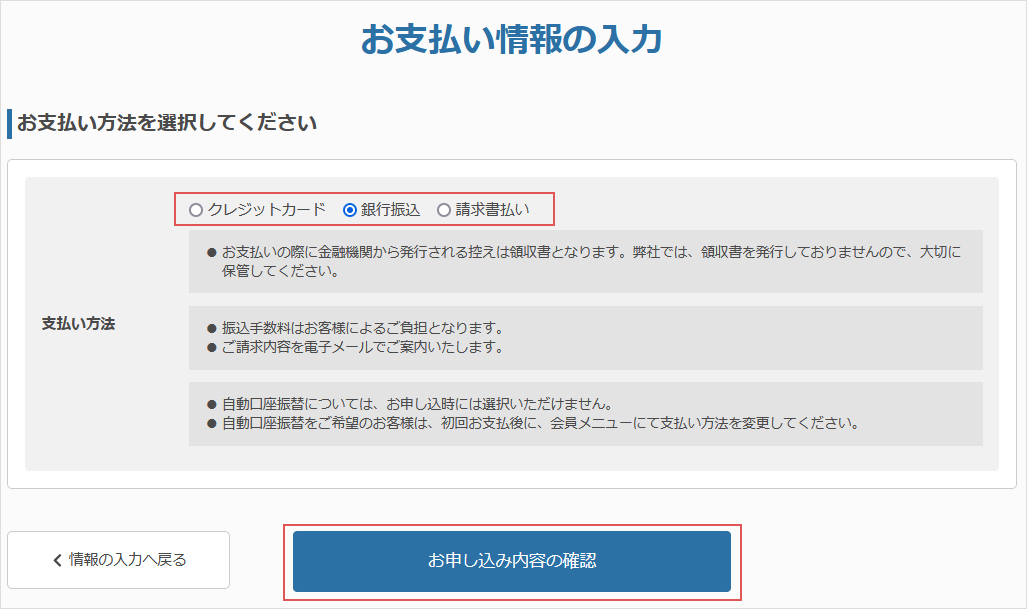Screen dimensions: 1027x609
Task: Click the bullet icon before 振込手数料 text
Action: [x=211, y=329]
